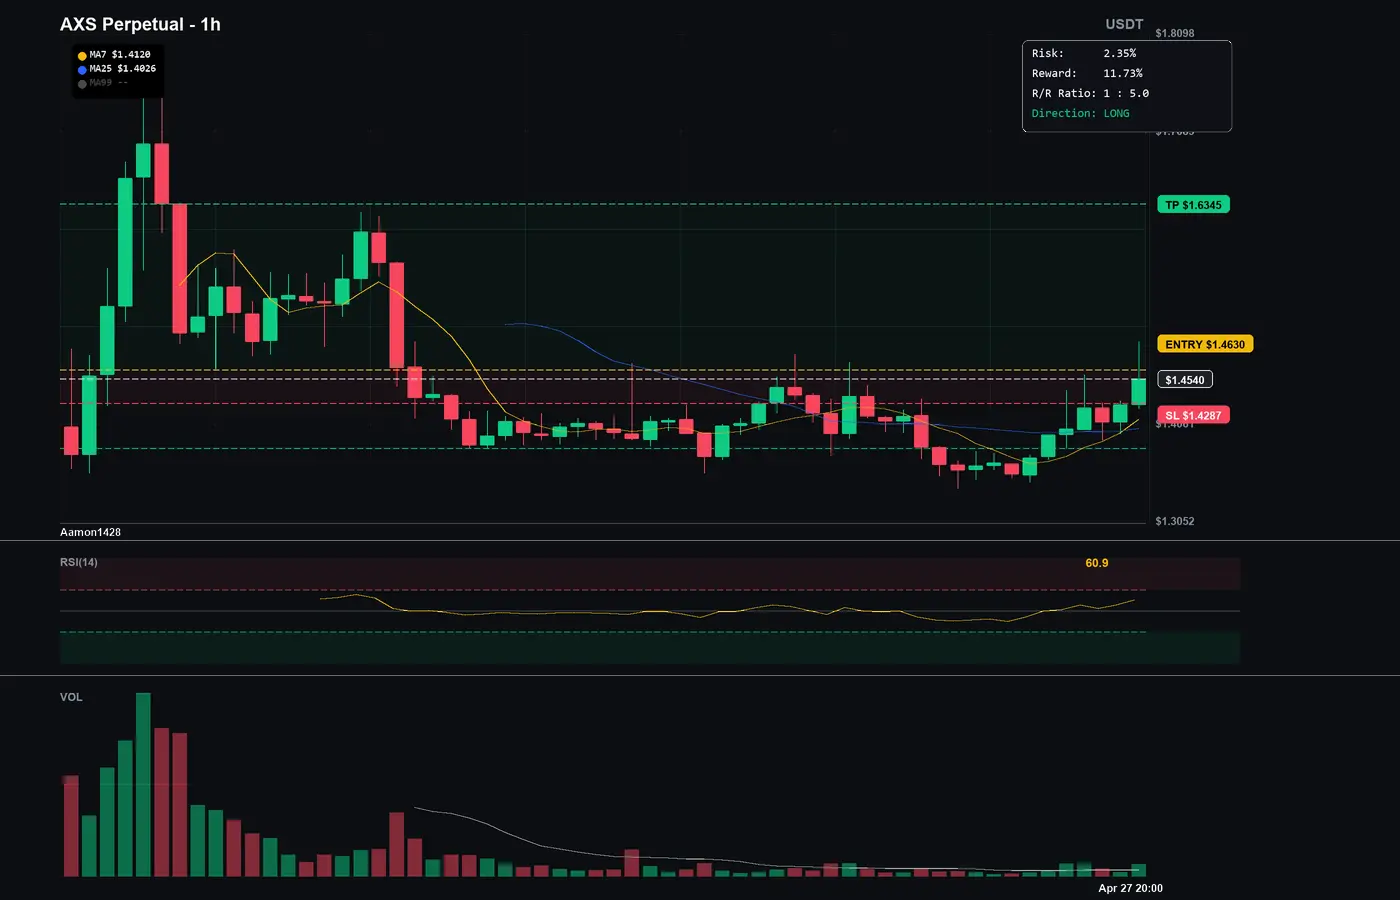Click the tallest green volume bar
Viewport: 1400px width, 900px height.
pyautogui.click(x=143, y=785)
